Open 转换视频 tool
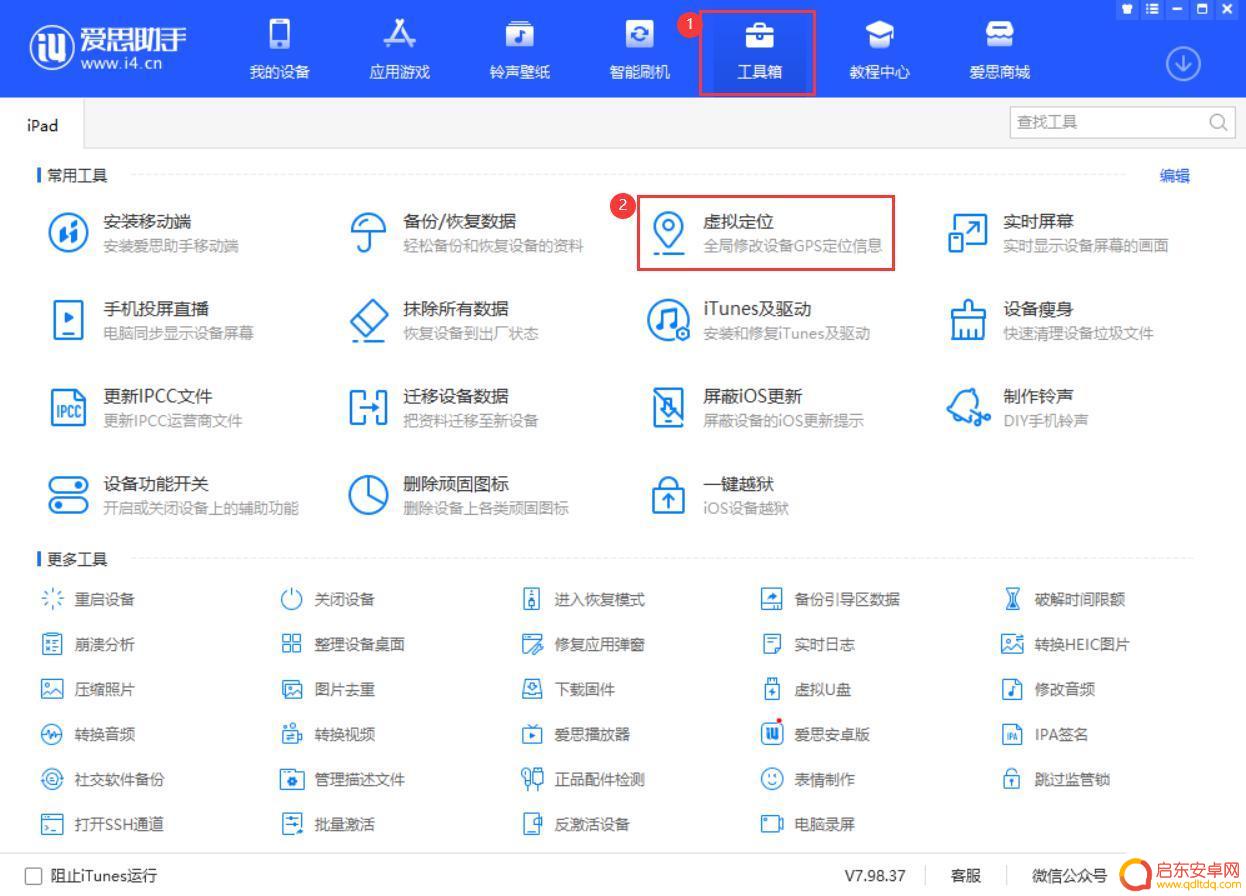 point(328,734)
